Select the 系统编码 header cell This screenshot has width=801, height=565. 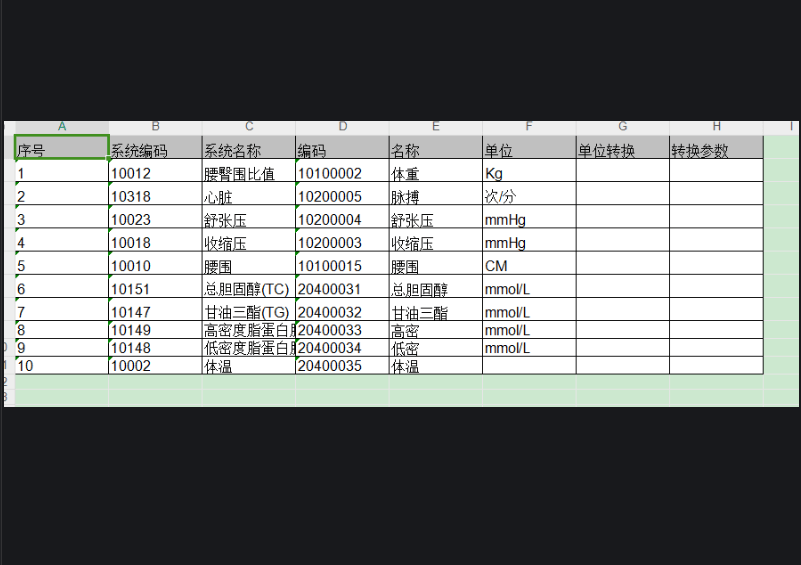[155, 151]
